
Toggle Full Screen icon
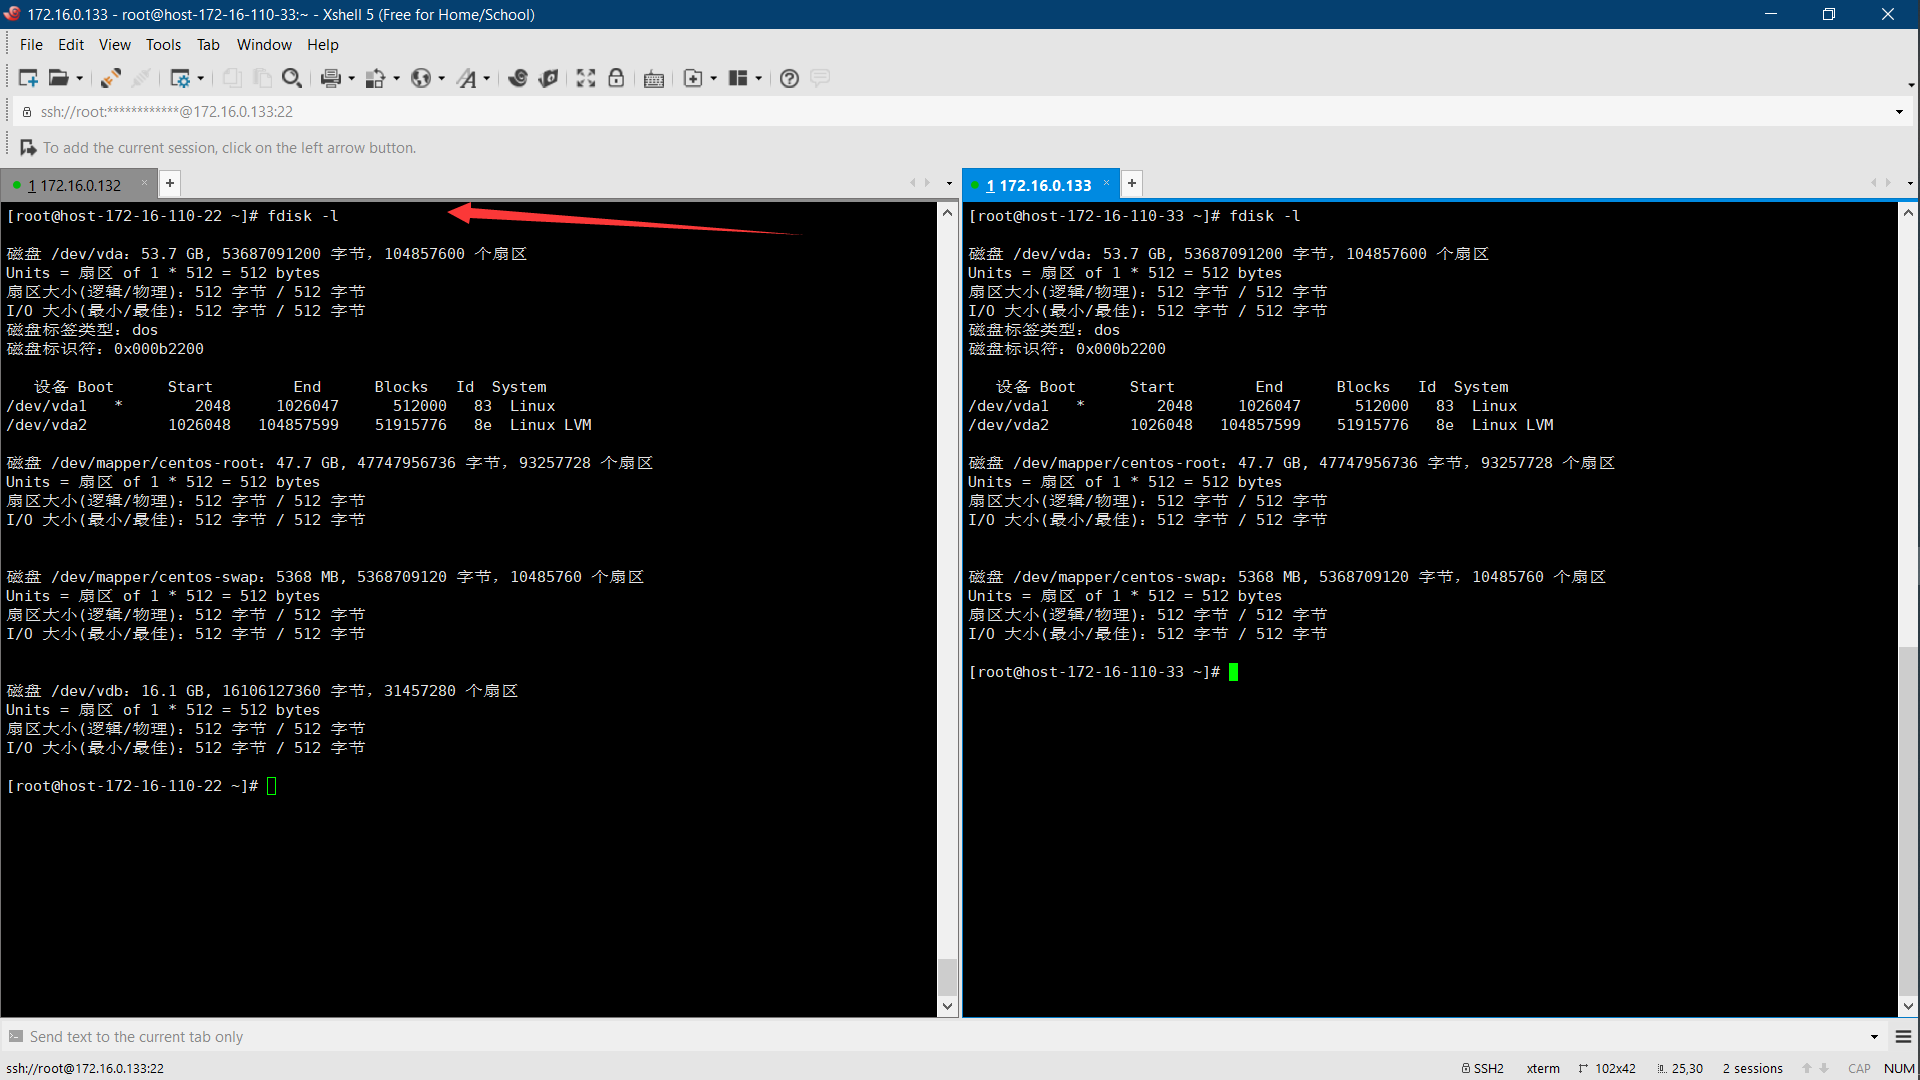click(x=586, y=78)
